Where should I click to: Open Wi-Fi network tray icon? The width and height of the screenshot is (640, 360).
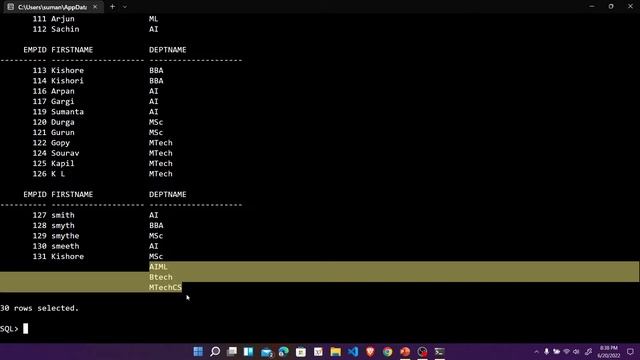pyautogui.click(x=566, y=351)
